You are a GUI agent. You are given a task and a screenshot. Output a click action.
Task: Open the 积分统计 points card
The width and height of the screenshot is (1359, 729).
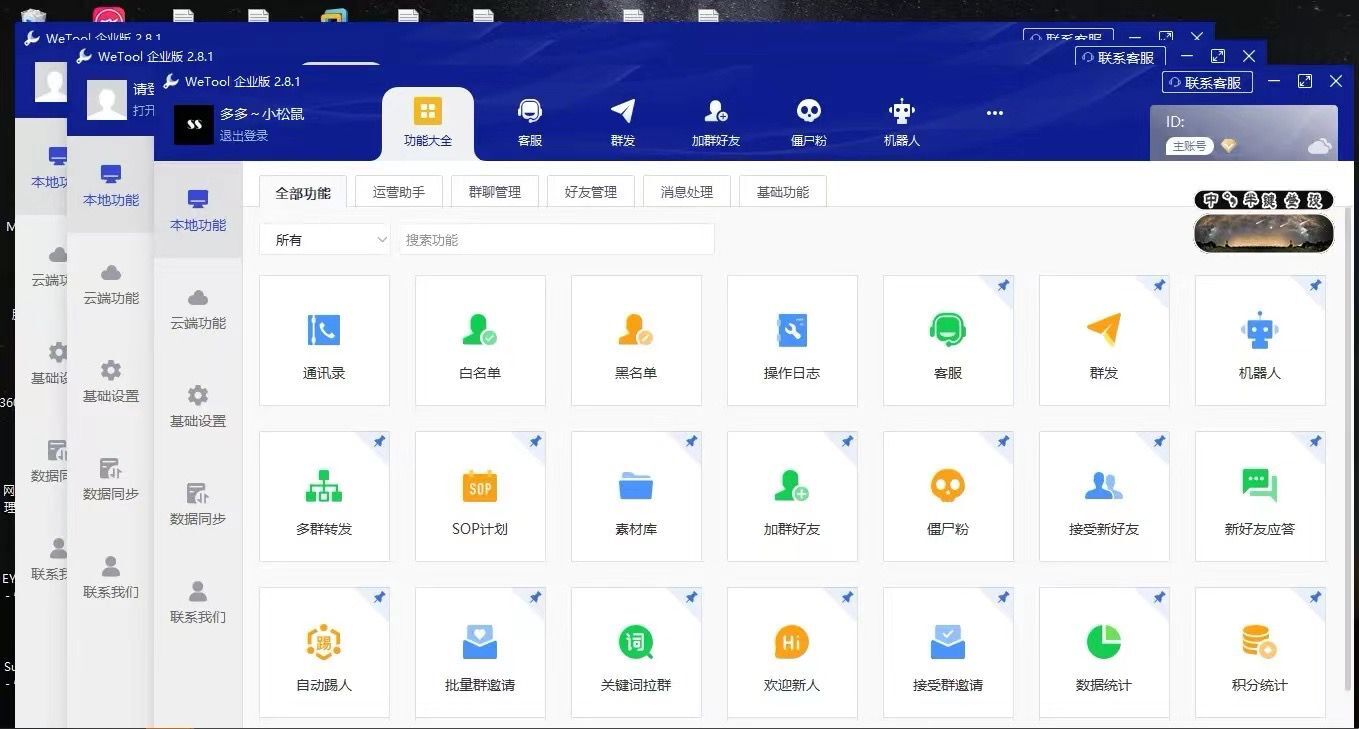coord(1260,652)
